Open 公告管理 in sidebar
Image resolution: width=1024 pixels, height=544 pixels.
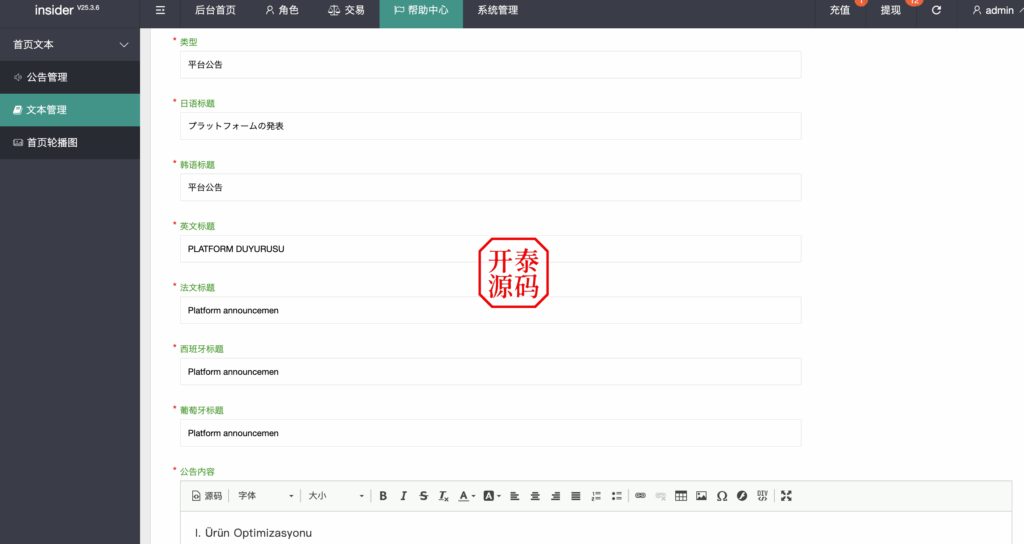pyautogui.click(x=70, y=77)
